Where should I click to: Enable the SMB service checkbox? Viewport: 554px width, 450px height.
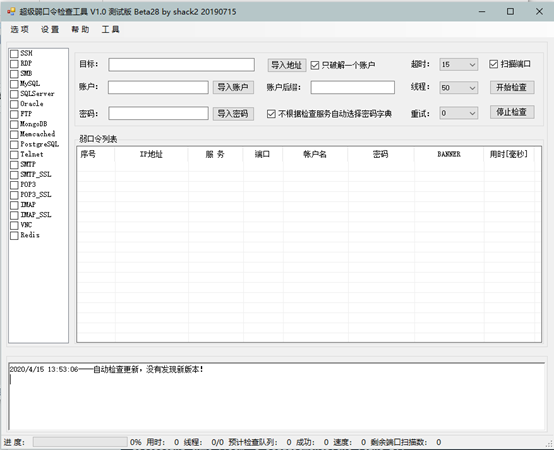click(x=14, y=74)
